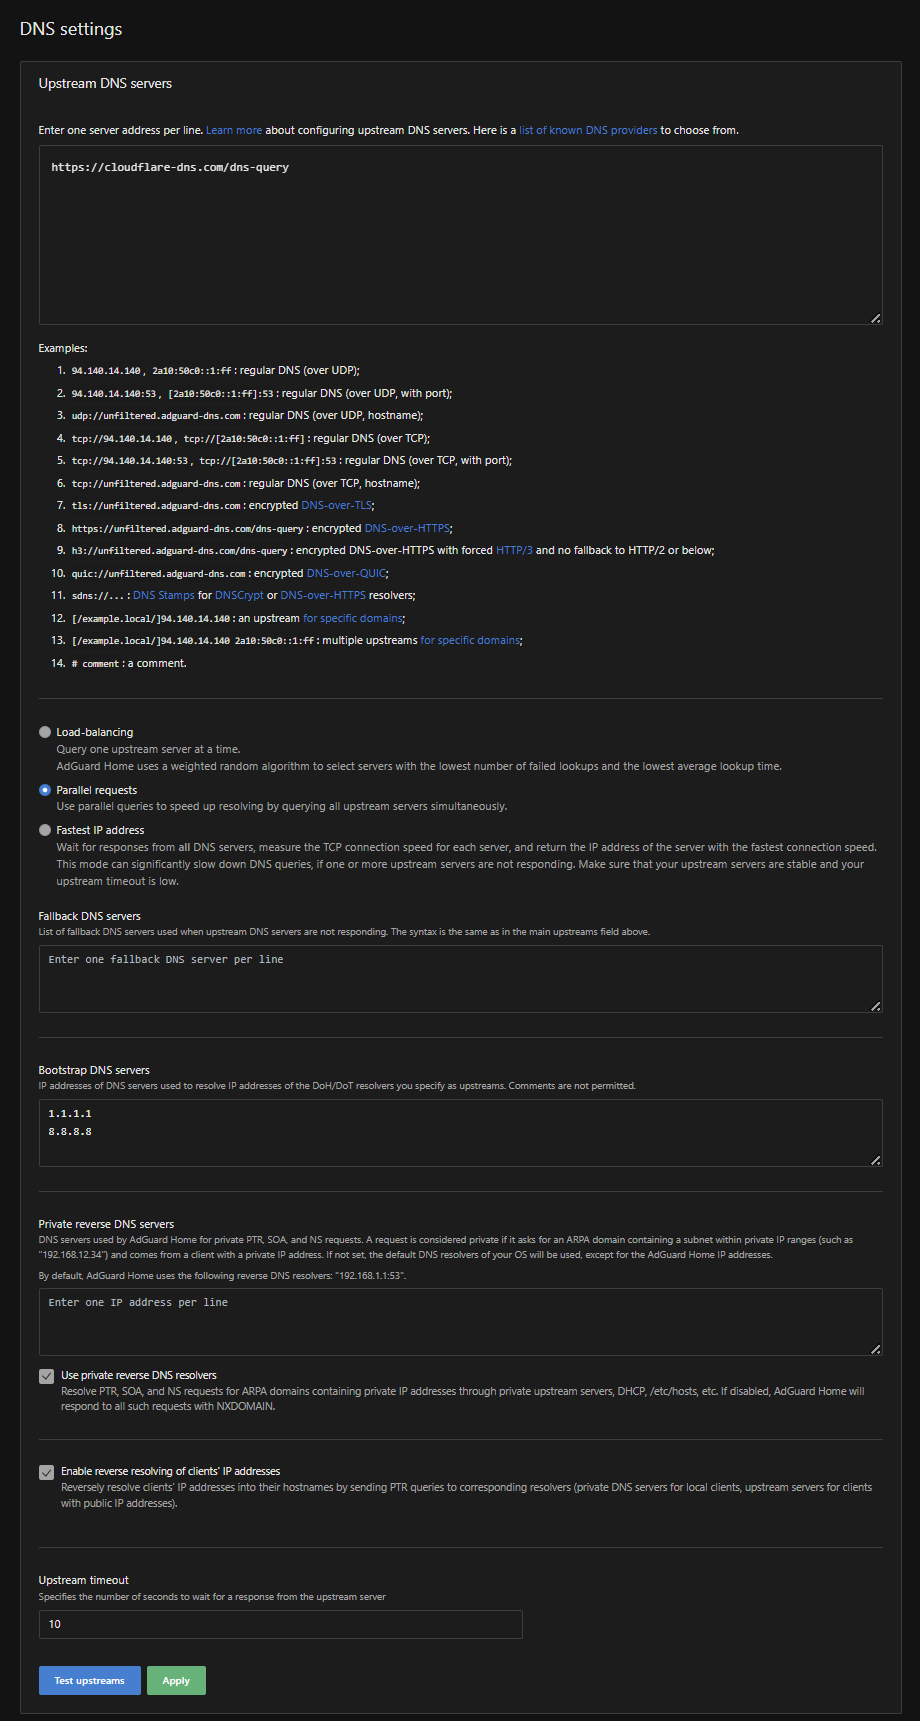The width and height of the screenshot is (920, 1721).
Task: Open the list of known DNS providers link
Action: click(588, 130)
